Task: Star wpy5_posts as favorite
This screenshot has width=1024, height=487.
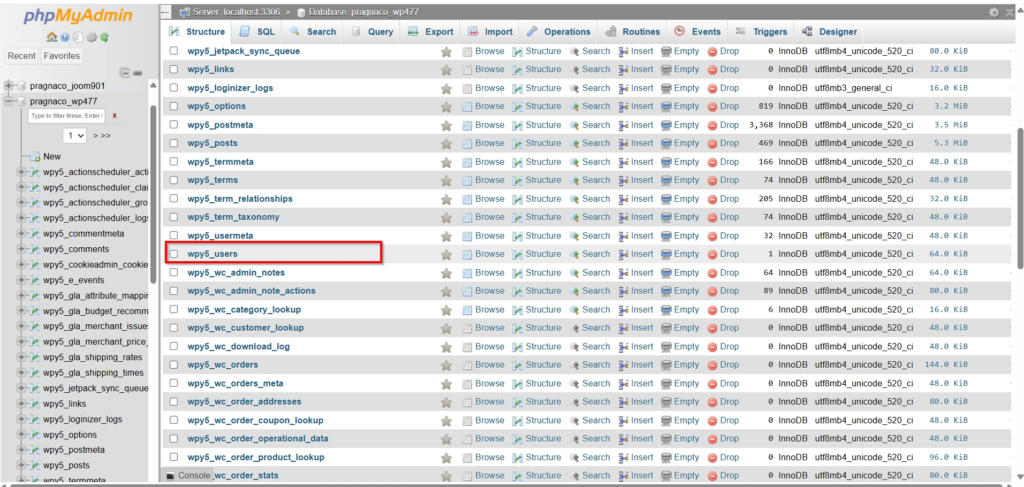Action: click(x=446, y=143)
